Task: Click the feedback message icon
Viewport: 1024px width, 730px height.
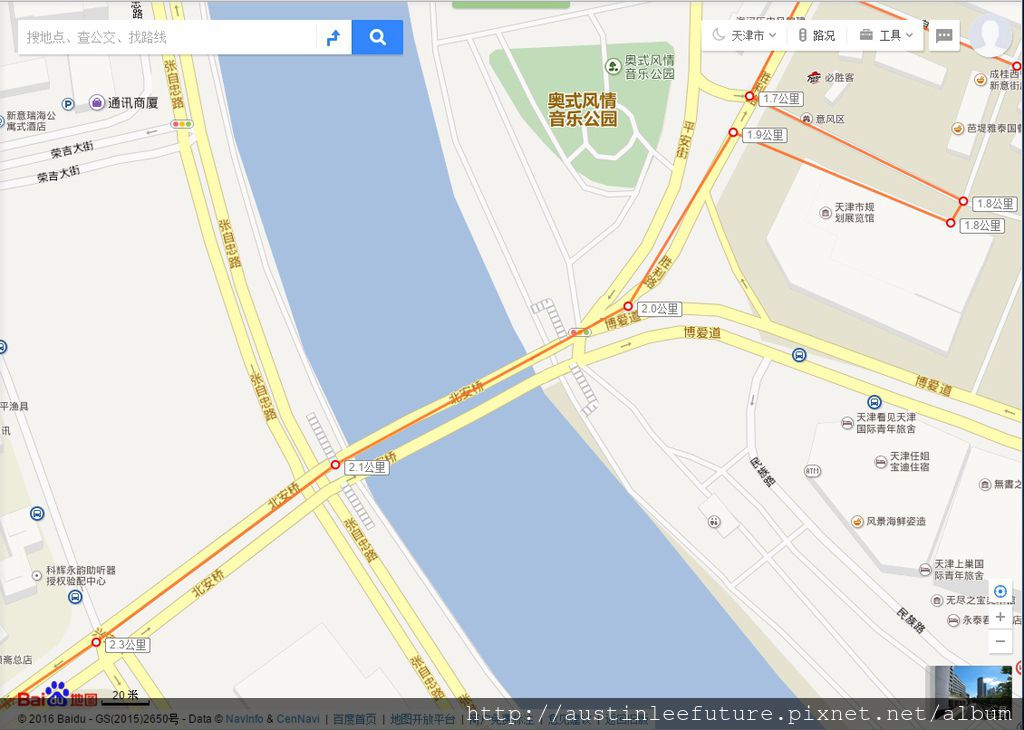Action: pos(944,36)
